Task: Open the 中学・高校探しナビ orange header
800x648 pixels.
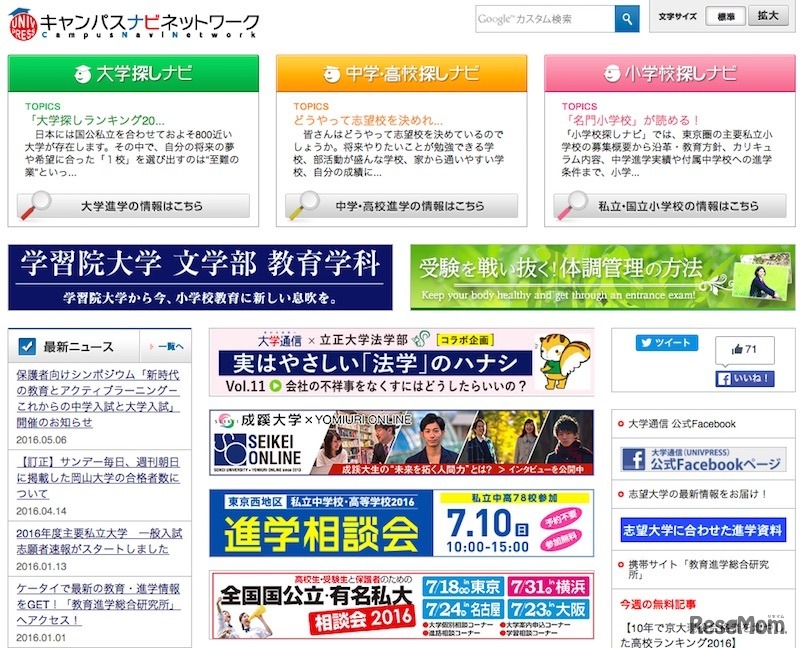Action: click(402, 73)
